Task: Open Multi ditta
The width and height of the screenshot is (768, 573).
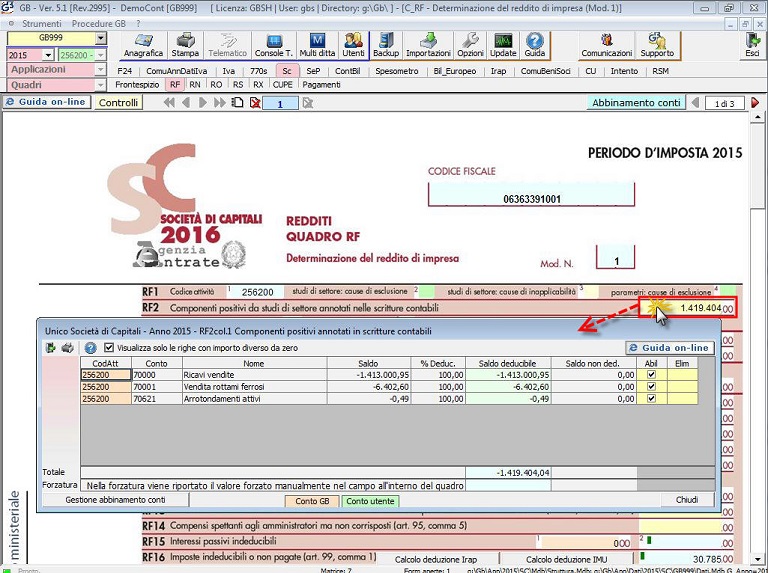Action: click(x=317, y=45)
